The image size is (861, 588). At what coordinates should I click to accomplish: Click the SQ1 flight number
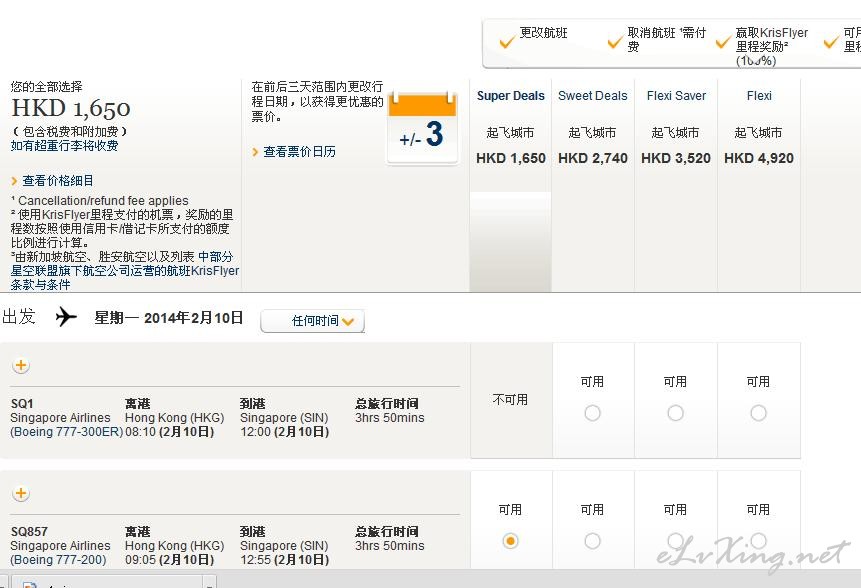pos(22,404)
